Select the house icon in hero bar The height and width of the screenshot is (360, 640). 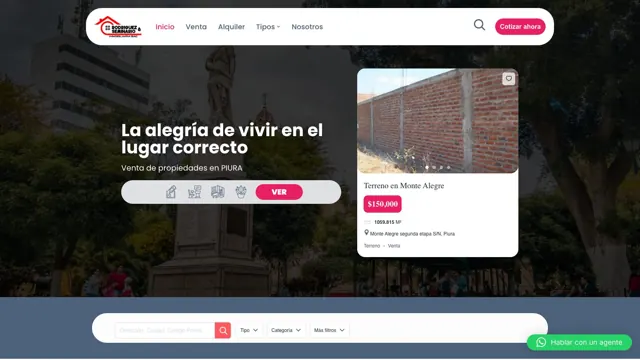pyautogui.click(x=171, y=192)
